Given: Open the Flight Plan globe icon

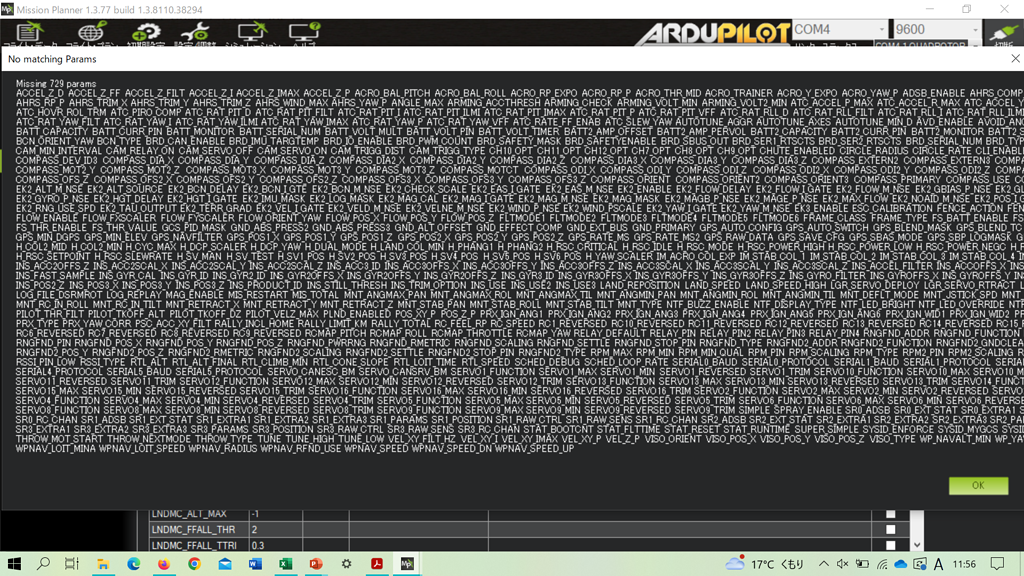Looking at the screenshot, I should point(91,34).
